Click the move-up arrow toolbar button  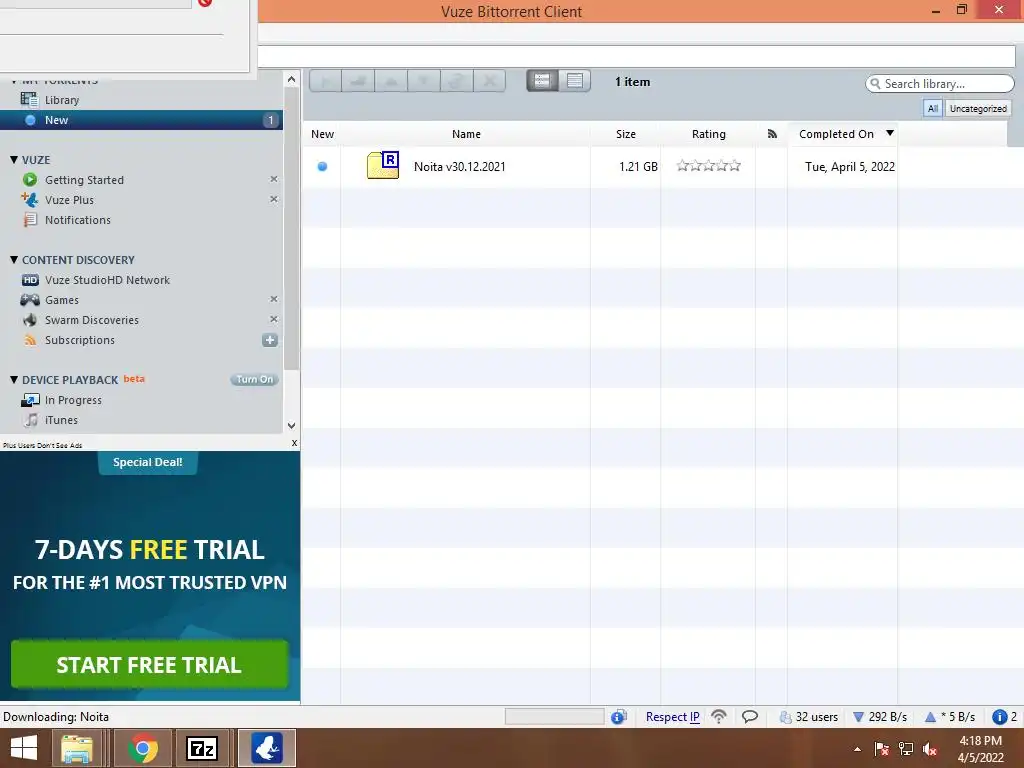[x=391, y=81]
